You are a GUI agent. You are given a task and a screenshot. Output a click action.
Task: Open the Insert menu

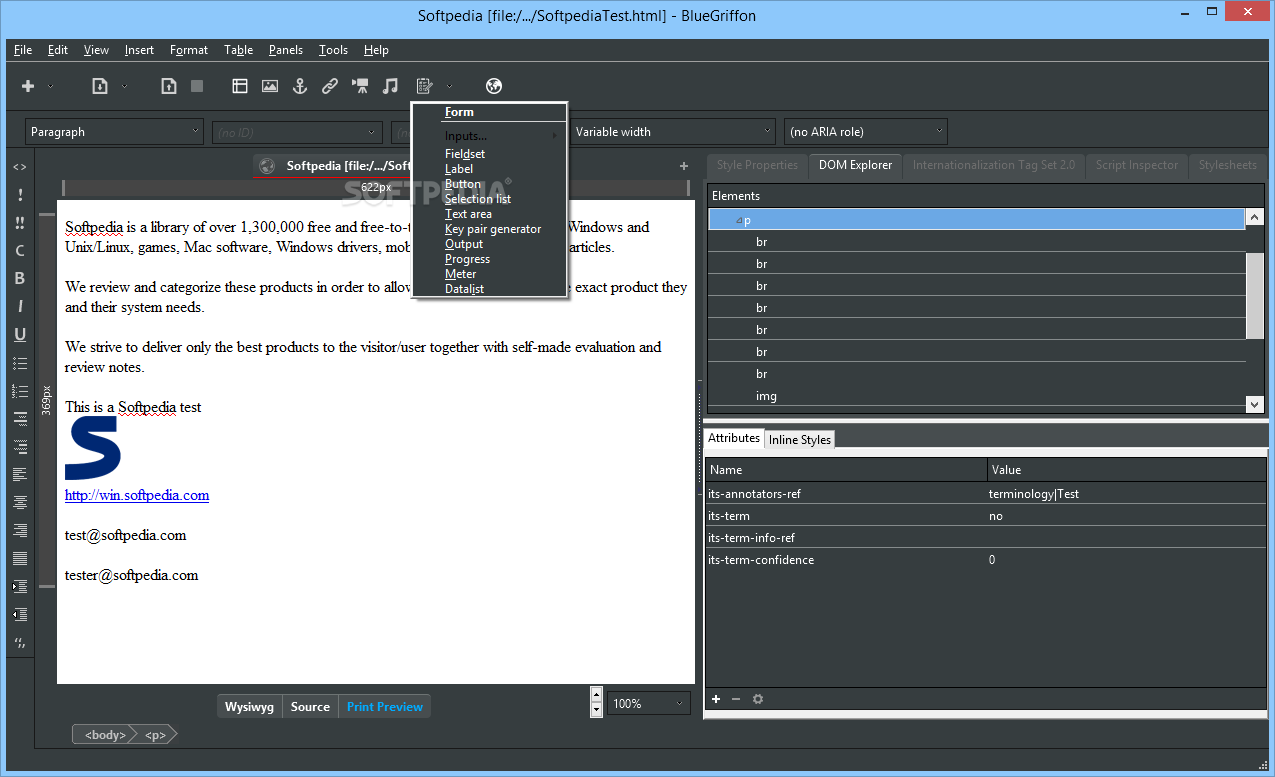click(x=139, y=50)
